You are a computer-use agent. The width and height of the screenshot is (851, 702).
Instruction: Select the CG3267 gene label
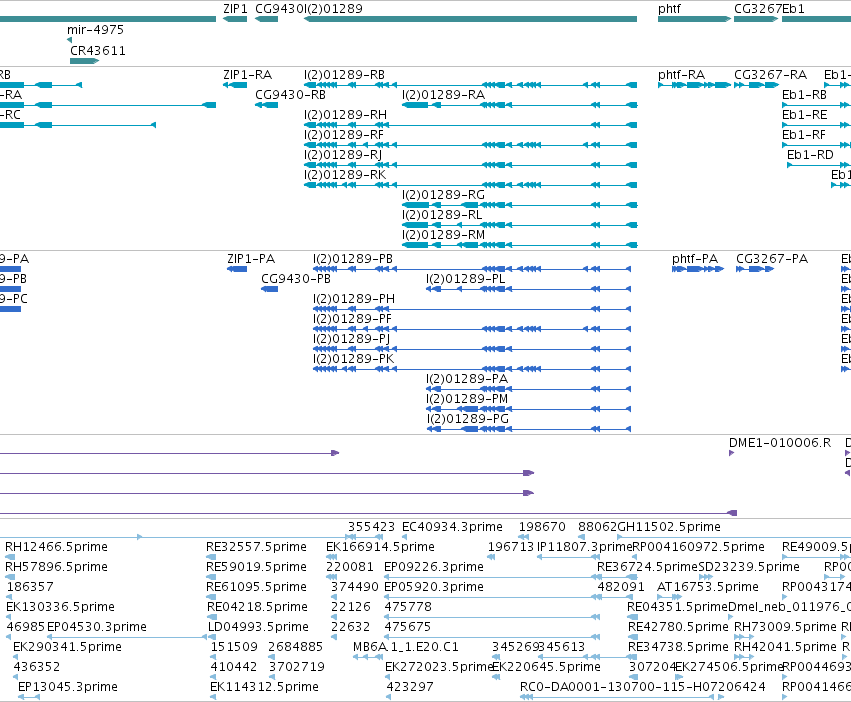758,9
